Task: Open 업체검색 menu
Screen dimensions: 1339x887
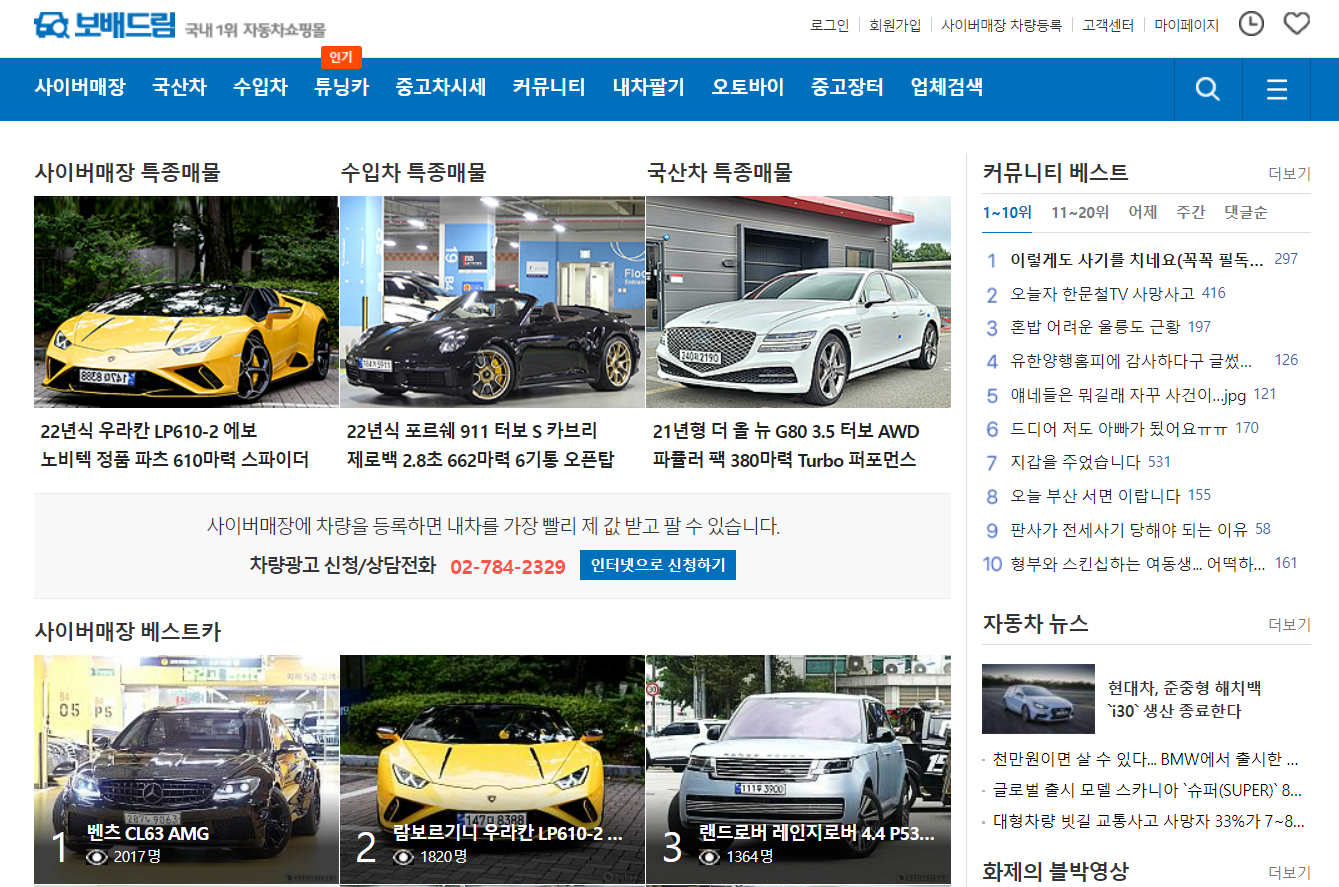Action: [x=947, y=87]
